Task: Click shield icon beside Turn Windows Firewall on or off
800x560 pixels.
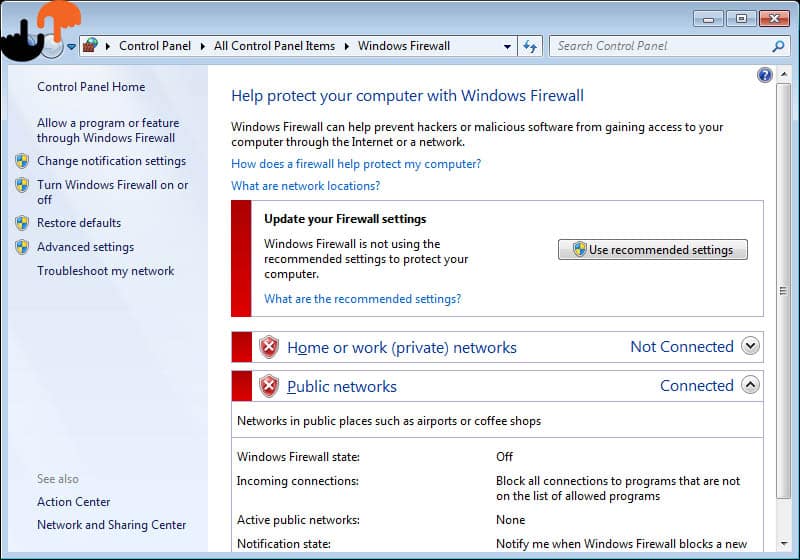Action: (x=22, y=185)
